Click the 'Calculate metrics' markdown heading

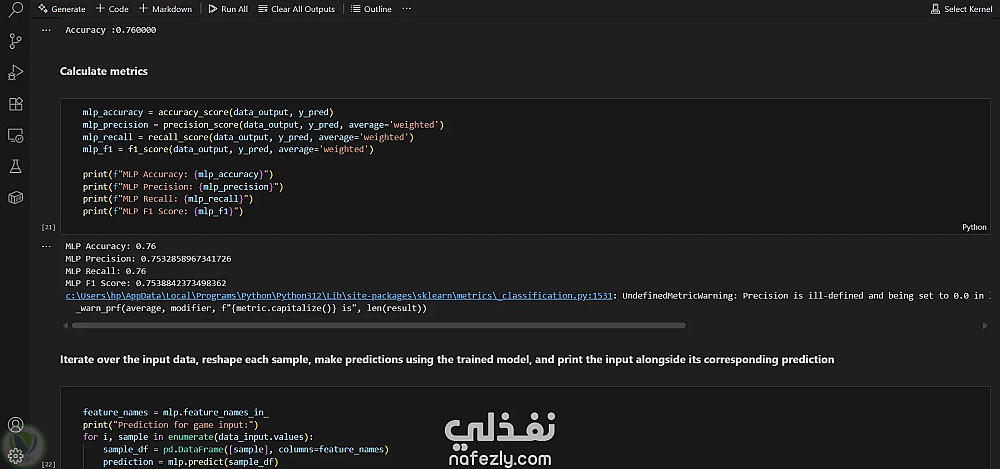(x=104, y=71)
